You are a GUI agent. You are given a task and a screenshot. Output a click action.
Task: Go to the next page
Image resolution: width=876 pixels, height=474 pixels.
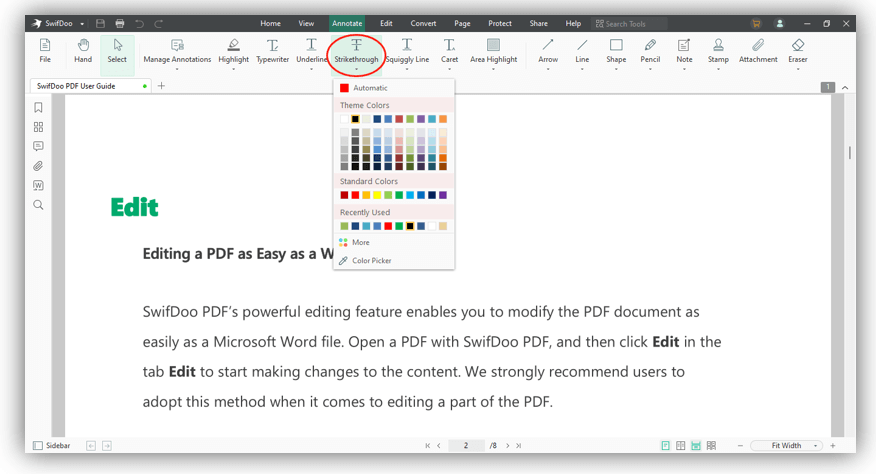click(x=507, y=445)
